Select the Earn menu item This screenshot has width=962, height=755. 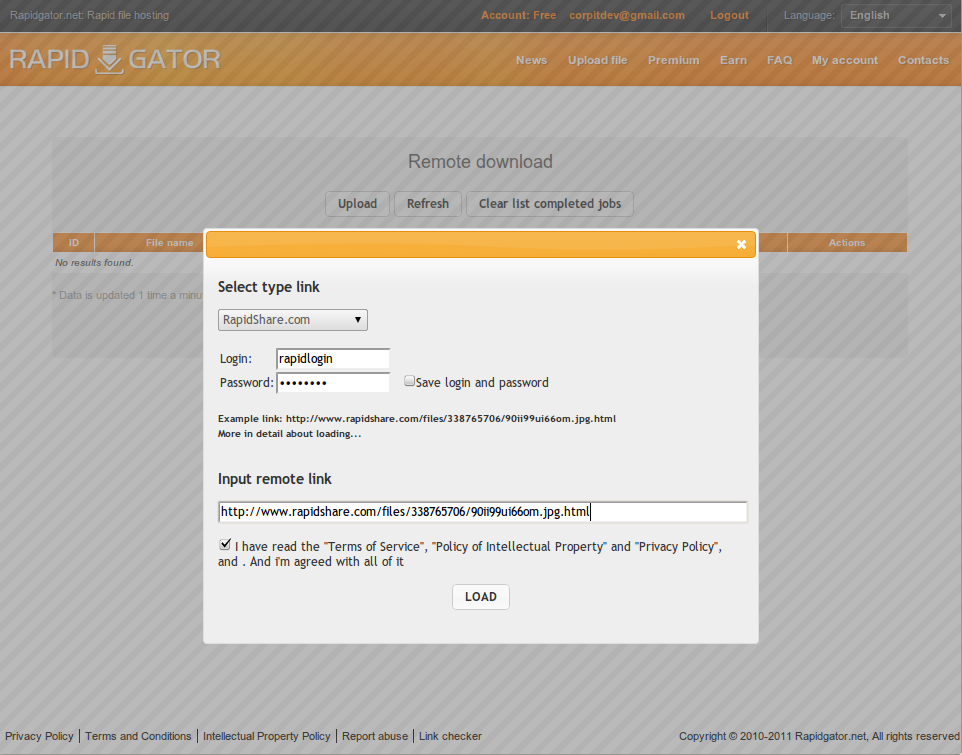[733, 60]
